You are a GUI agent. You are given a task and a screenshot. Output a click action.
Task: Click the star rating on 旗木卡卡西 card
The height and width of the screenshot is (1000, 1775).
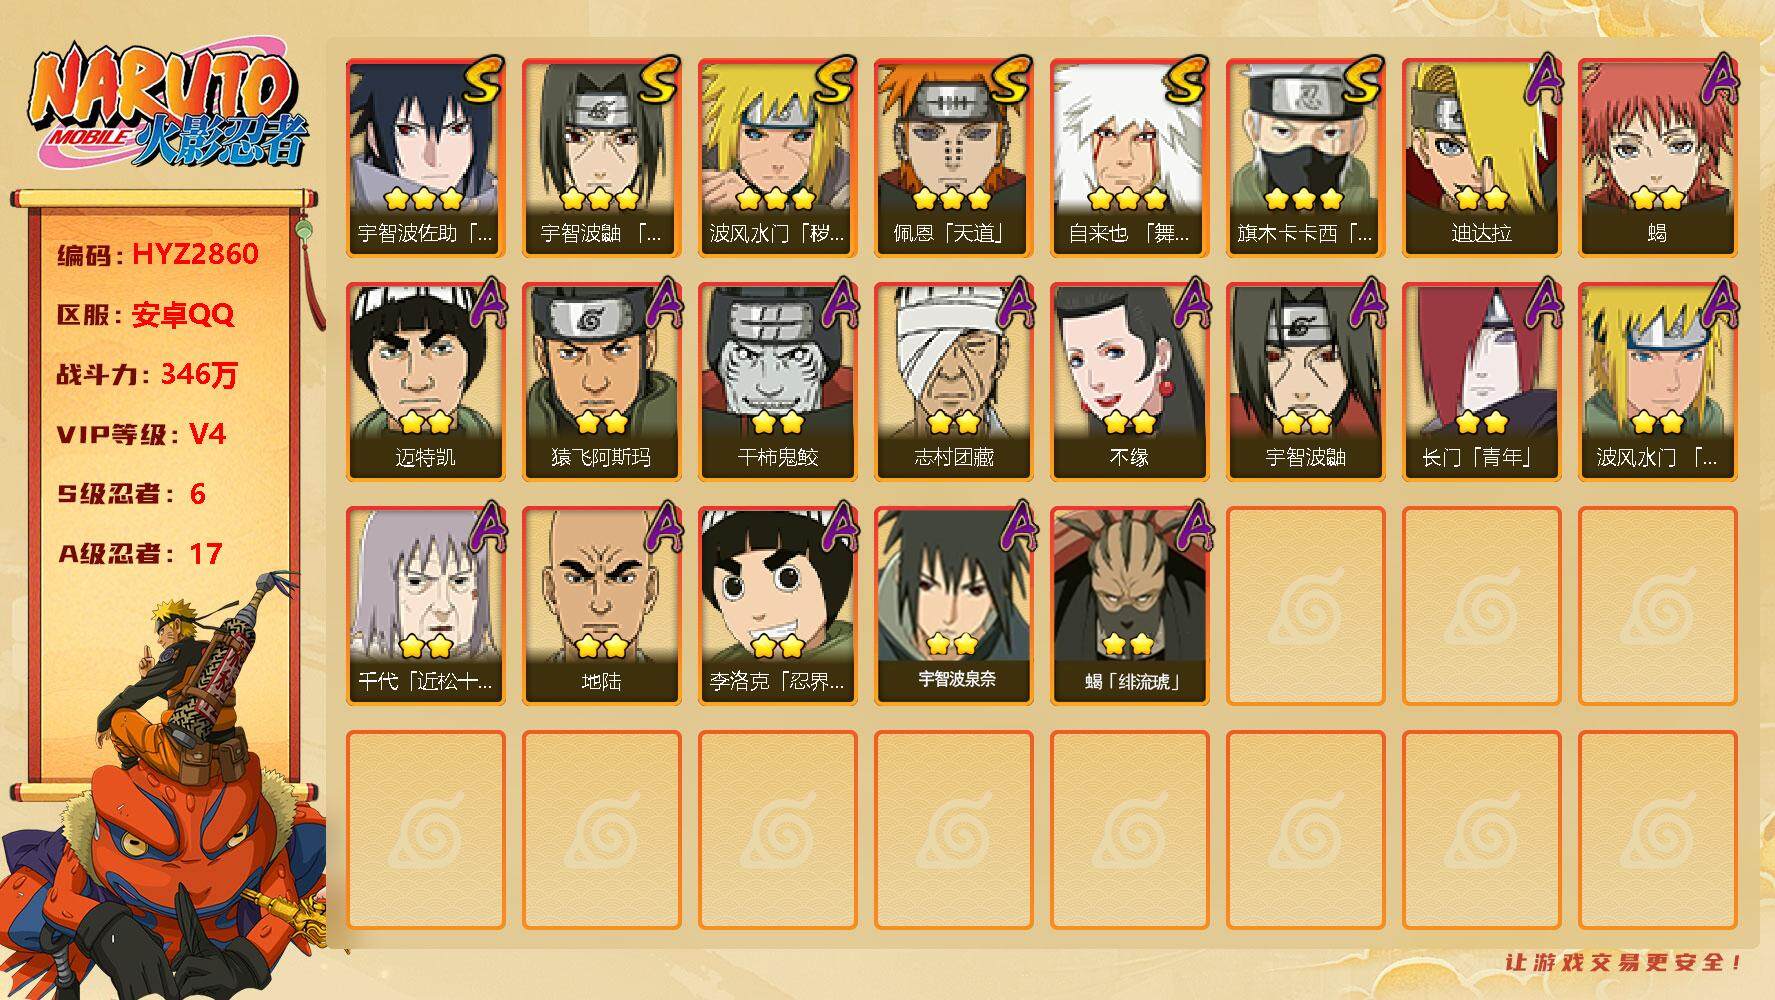click(x=1304, y=198)
